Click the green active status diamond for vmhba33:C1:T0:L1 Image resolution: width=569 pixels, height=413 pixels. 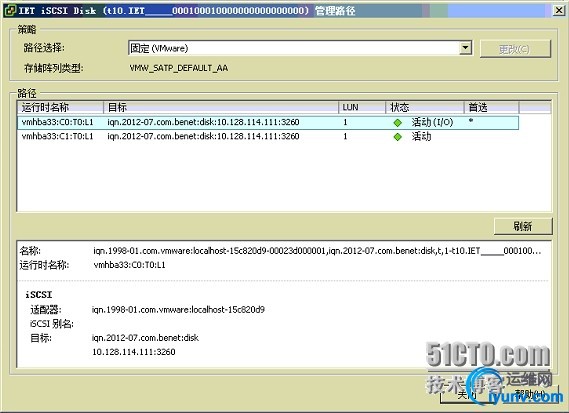coord(398,137)
